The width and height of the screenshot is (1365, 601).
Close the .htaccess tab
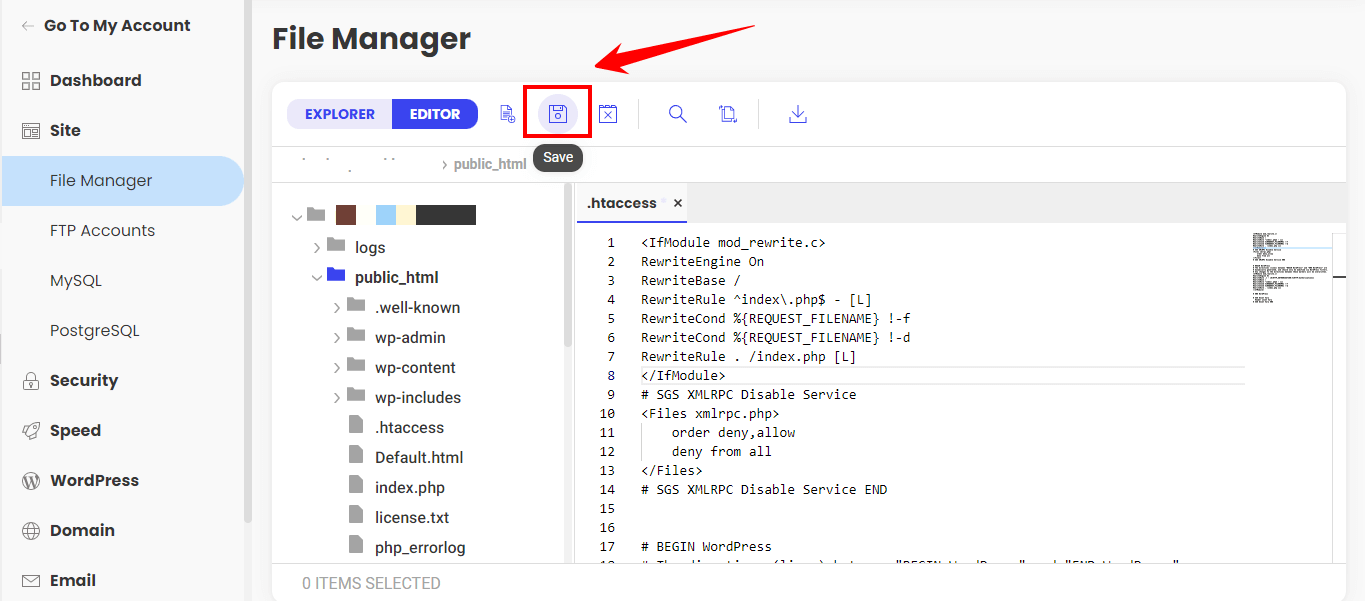coord(678,203)
